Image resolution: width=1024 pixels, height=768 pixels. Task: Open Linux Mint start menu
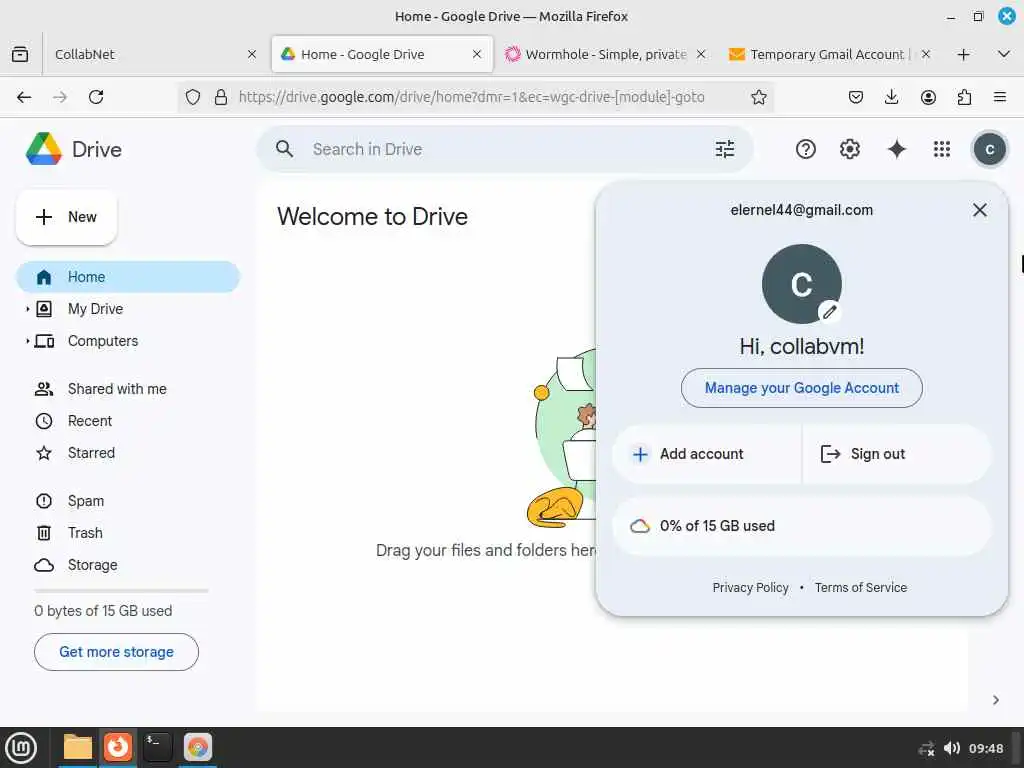(x=21, y=748)
